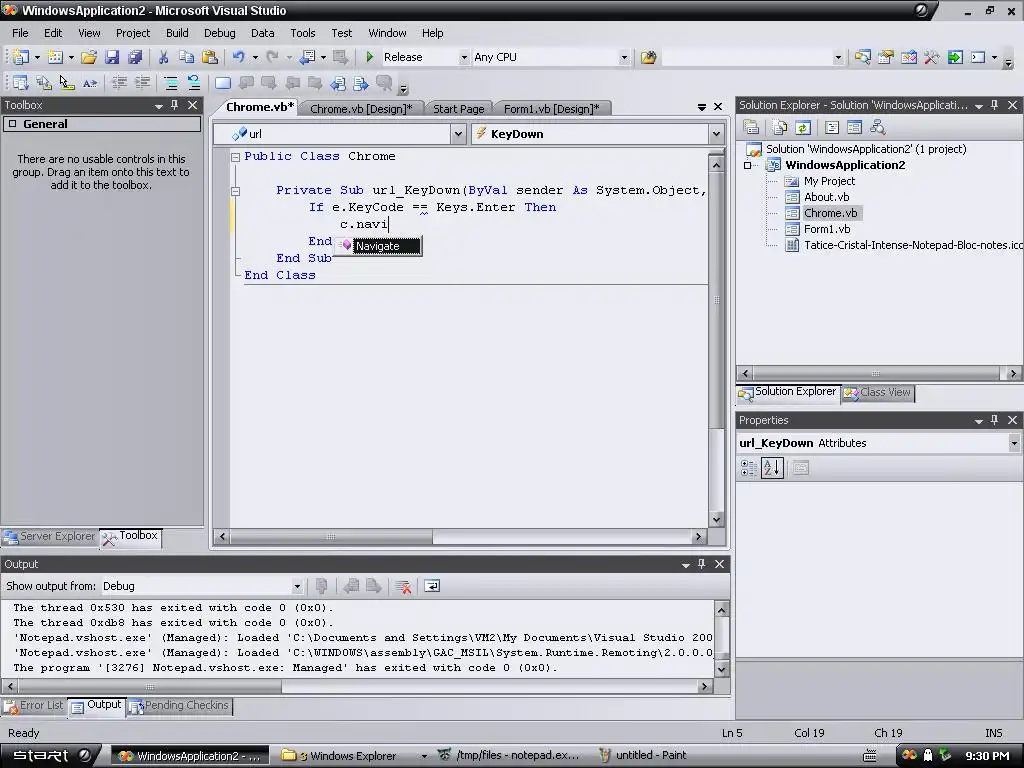1024x768 pixels.
Task: Click the New Project toolbar icon
Action: pos(20,57)
